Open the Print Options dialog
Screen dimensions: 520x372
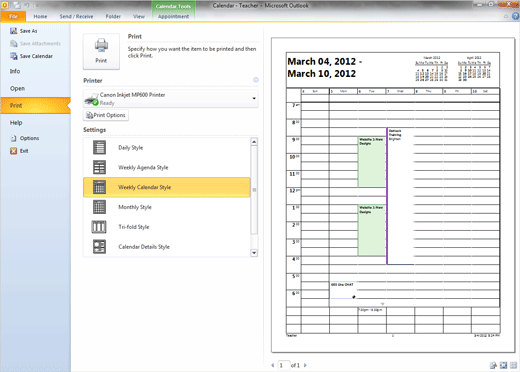pos(106,115)
